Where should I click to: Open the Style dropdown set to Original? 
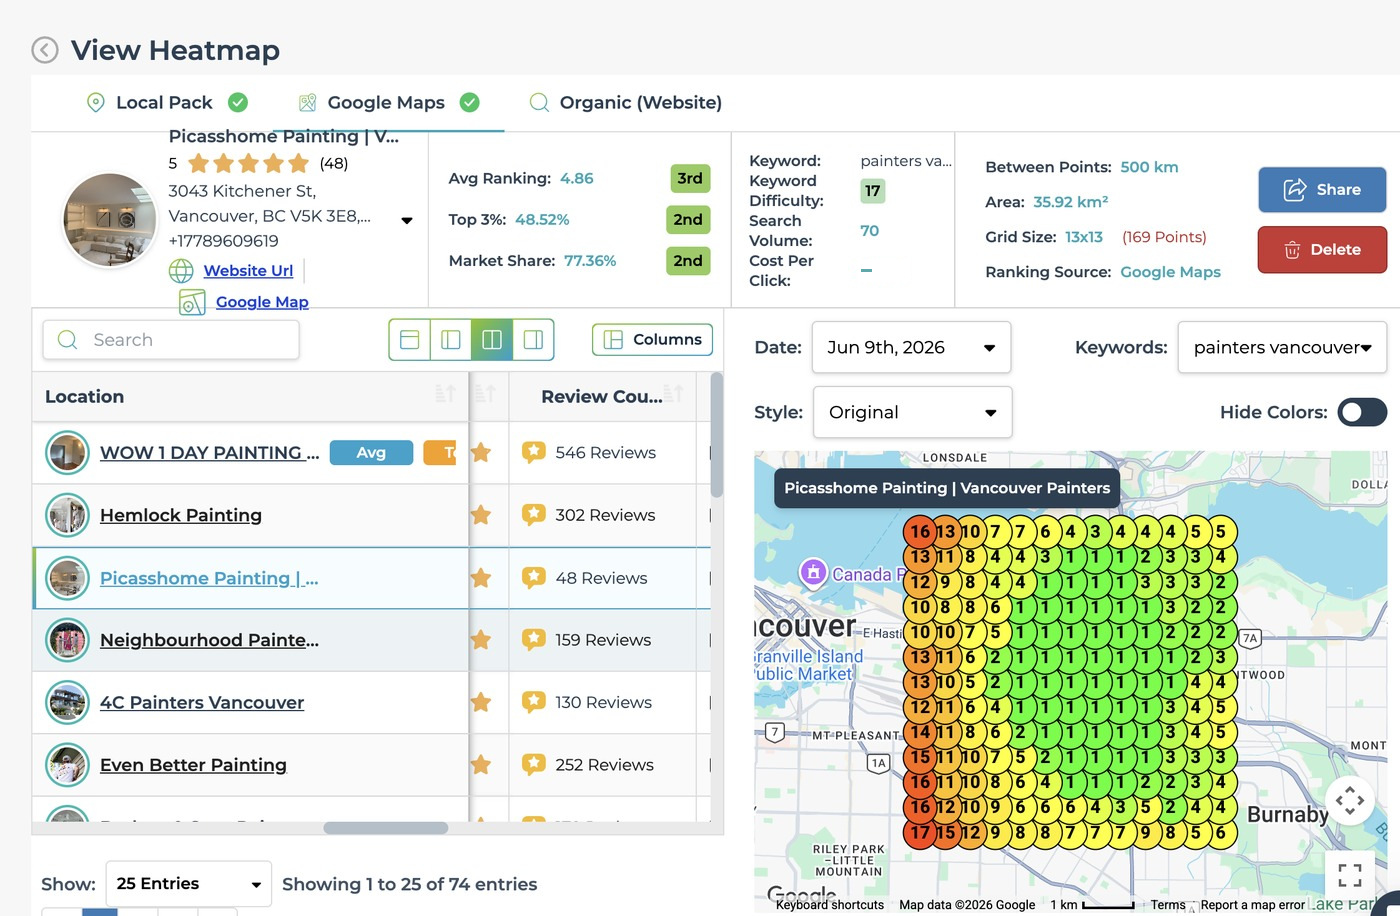coord(912,412)
